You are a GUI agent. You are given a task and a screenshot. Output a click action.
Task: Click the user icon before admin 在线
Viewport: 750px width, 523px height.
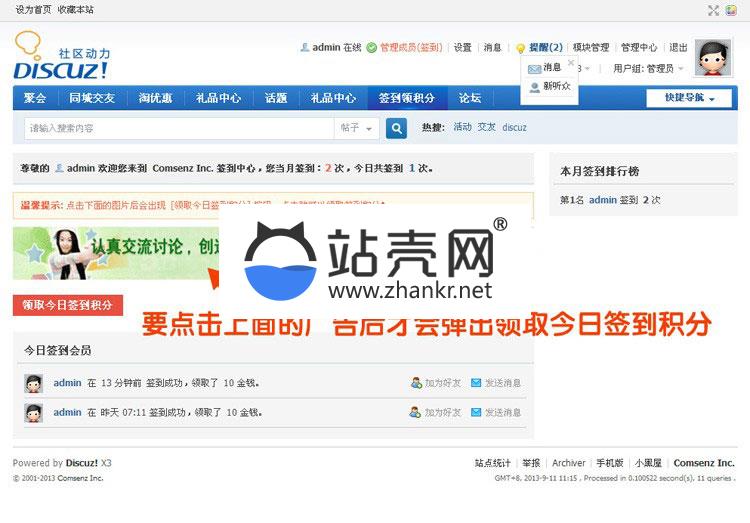coord(305,47)
